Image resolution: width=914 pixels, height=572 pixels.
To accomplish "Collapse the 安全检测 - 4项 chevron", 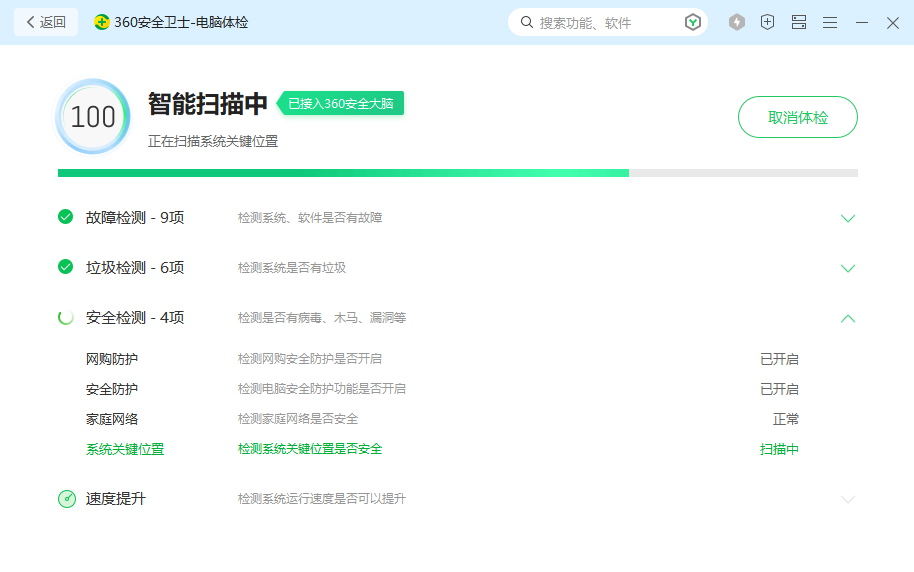I will point(848,318).
